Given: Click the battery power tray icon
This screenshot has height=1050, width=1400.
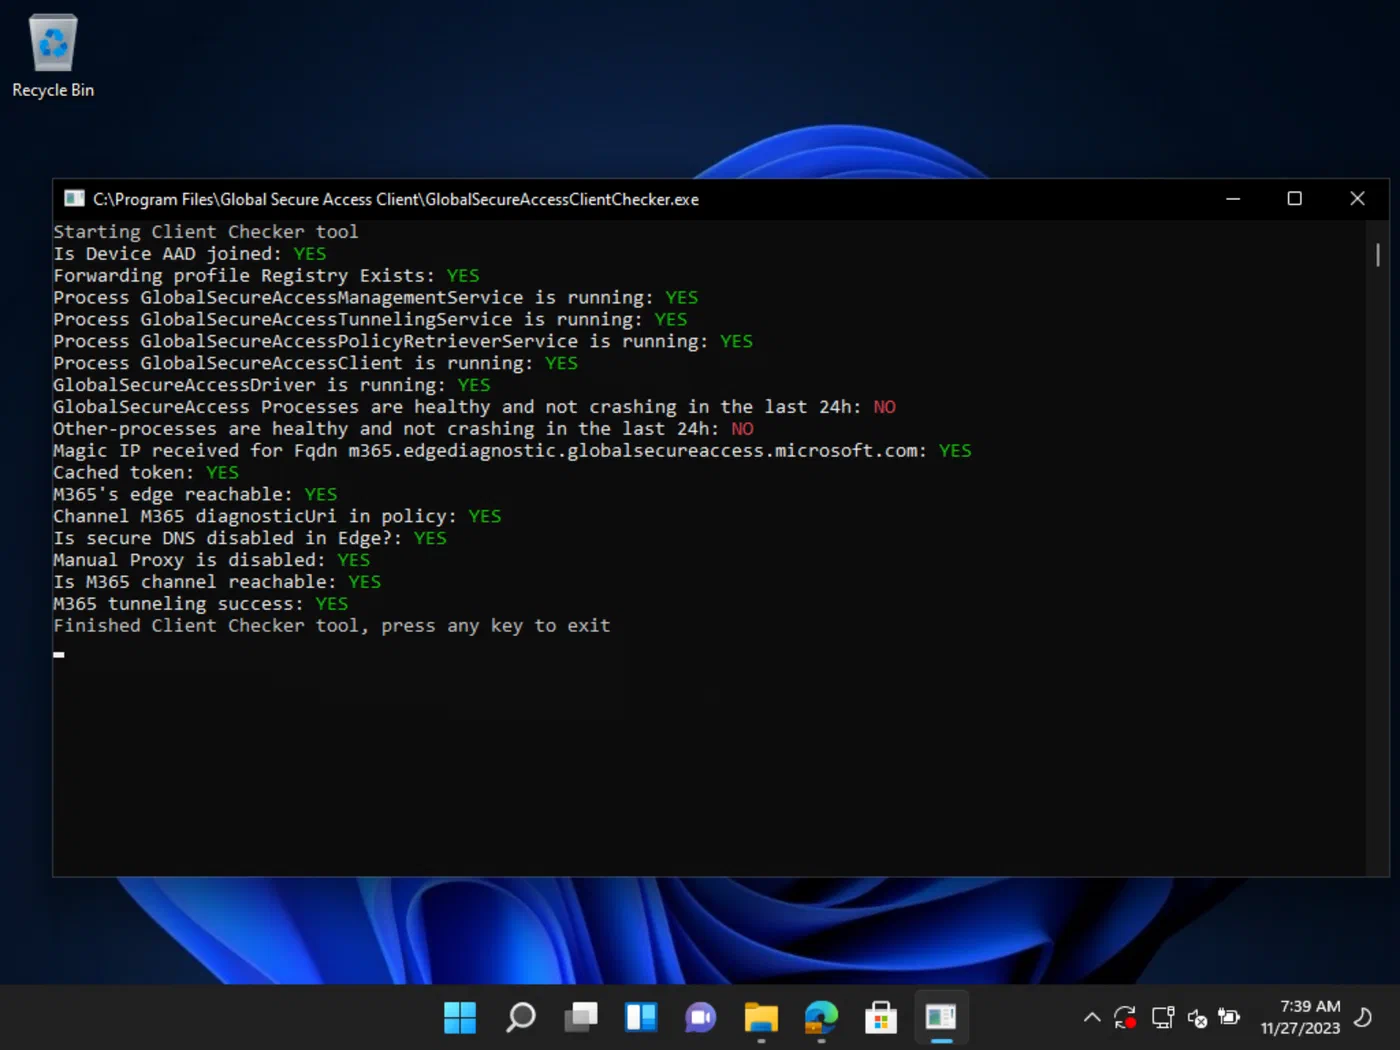Looking at the screenshot, I should (x=1230, y=1018).
